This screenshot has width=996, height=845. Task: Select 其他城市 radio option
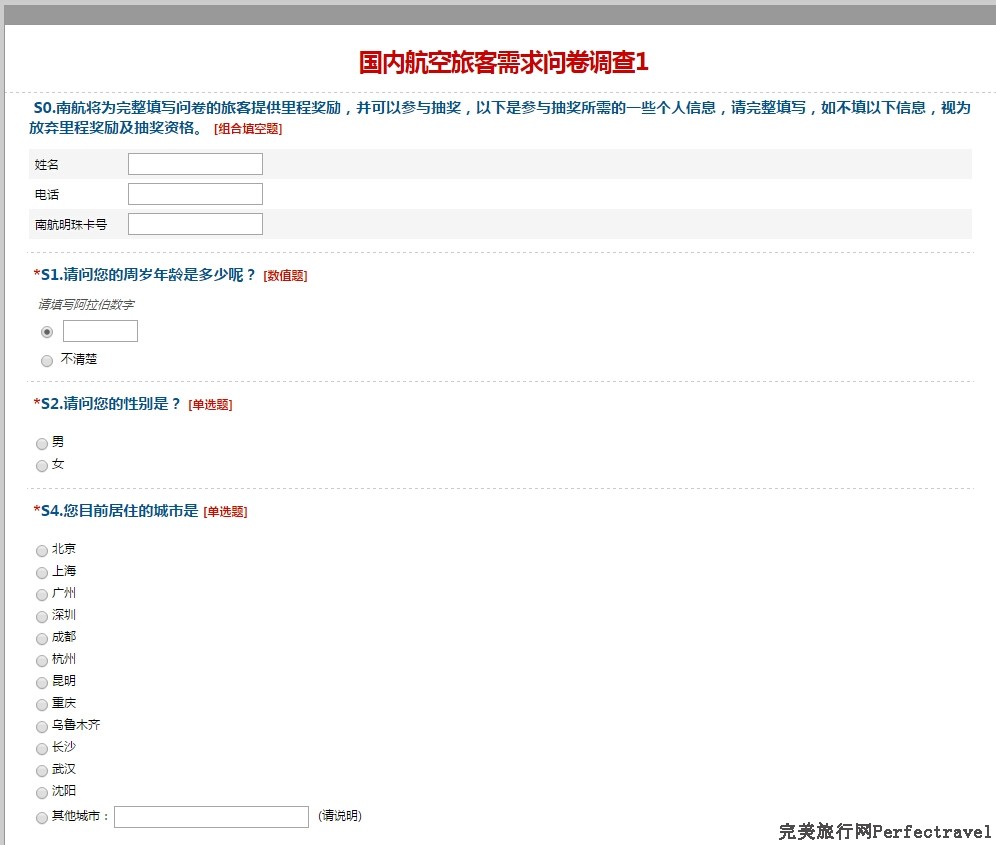pyautogui.click(x=42, y=816)
